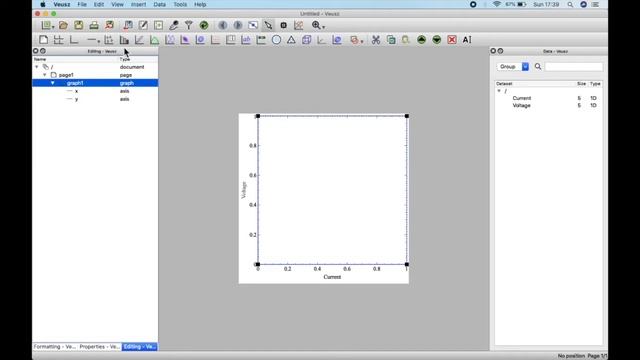Add a key legend widget
This screenshot has height=360, width=640.
pos(231,40)
